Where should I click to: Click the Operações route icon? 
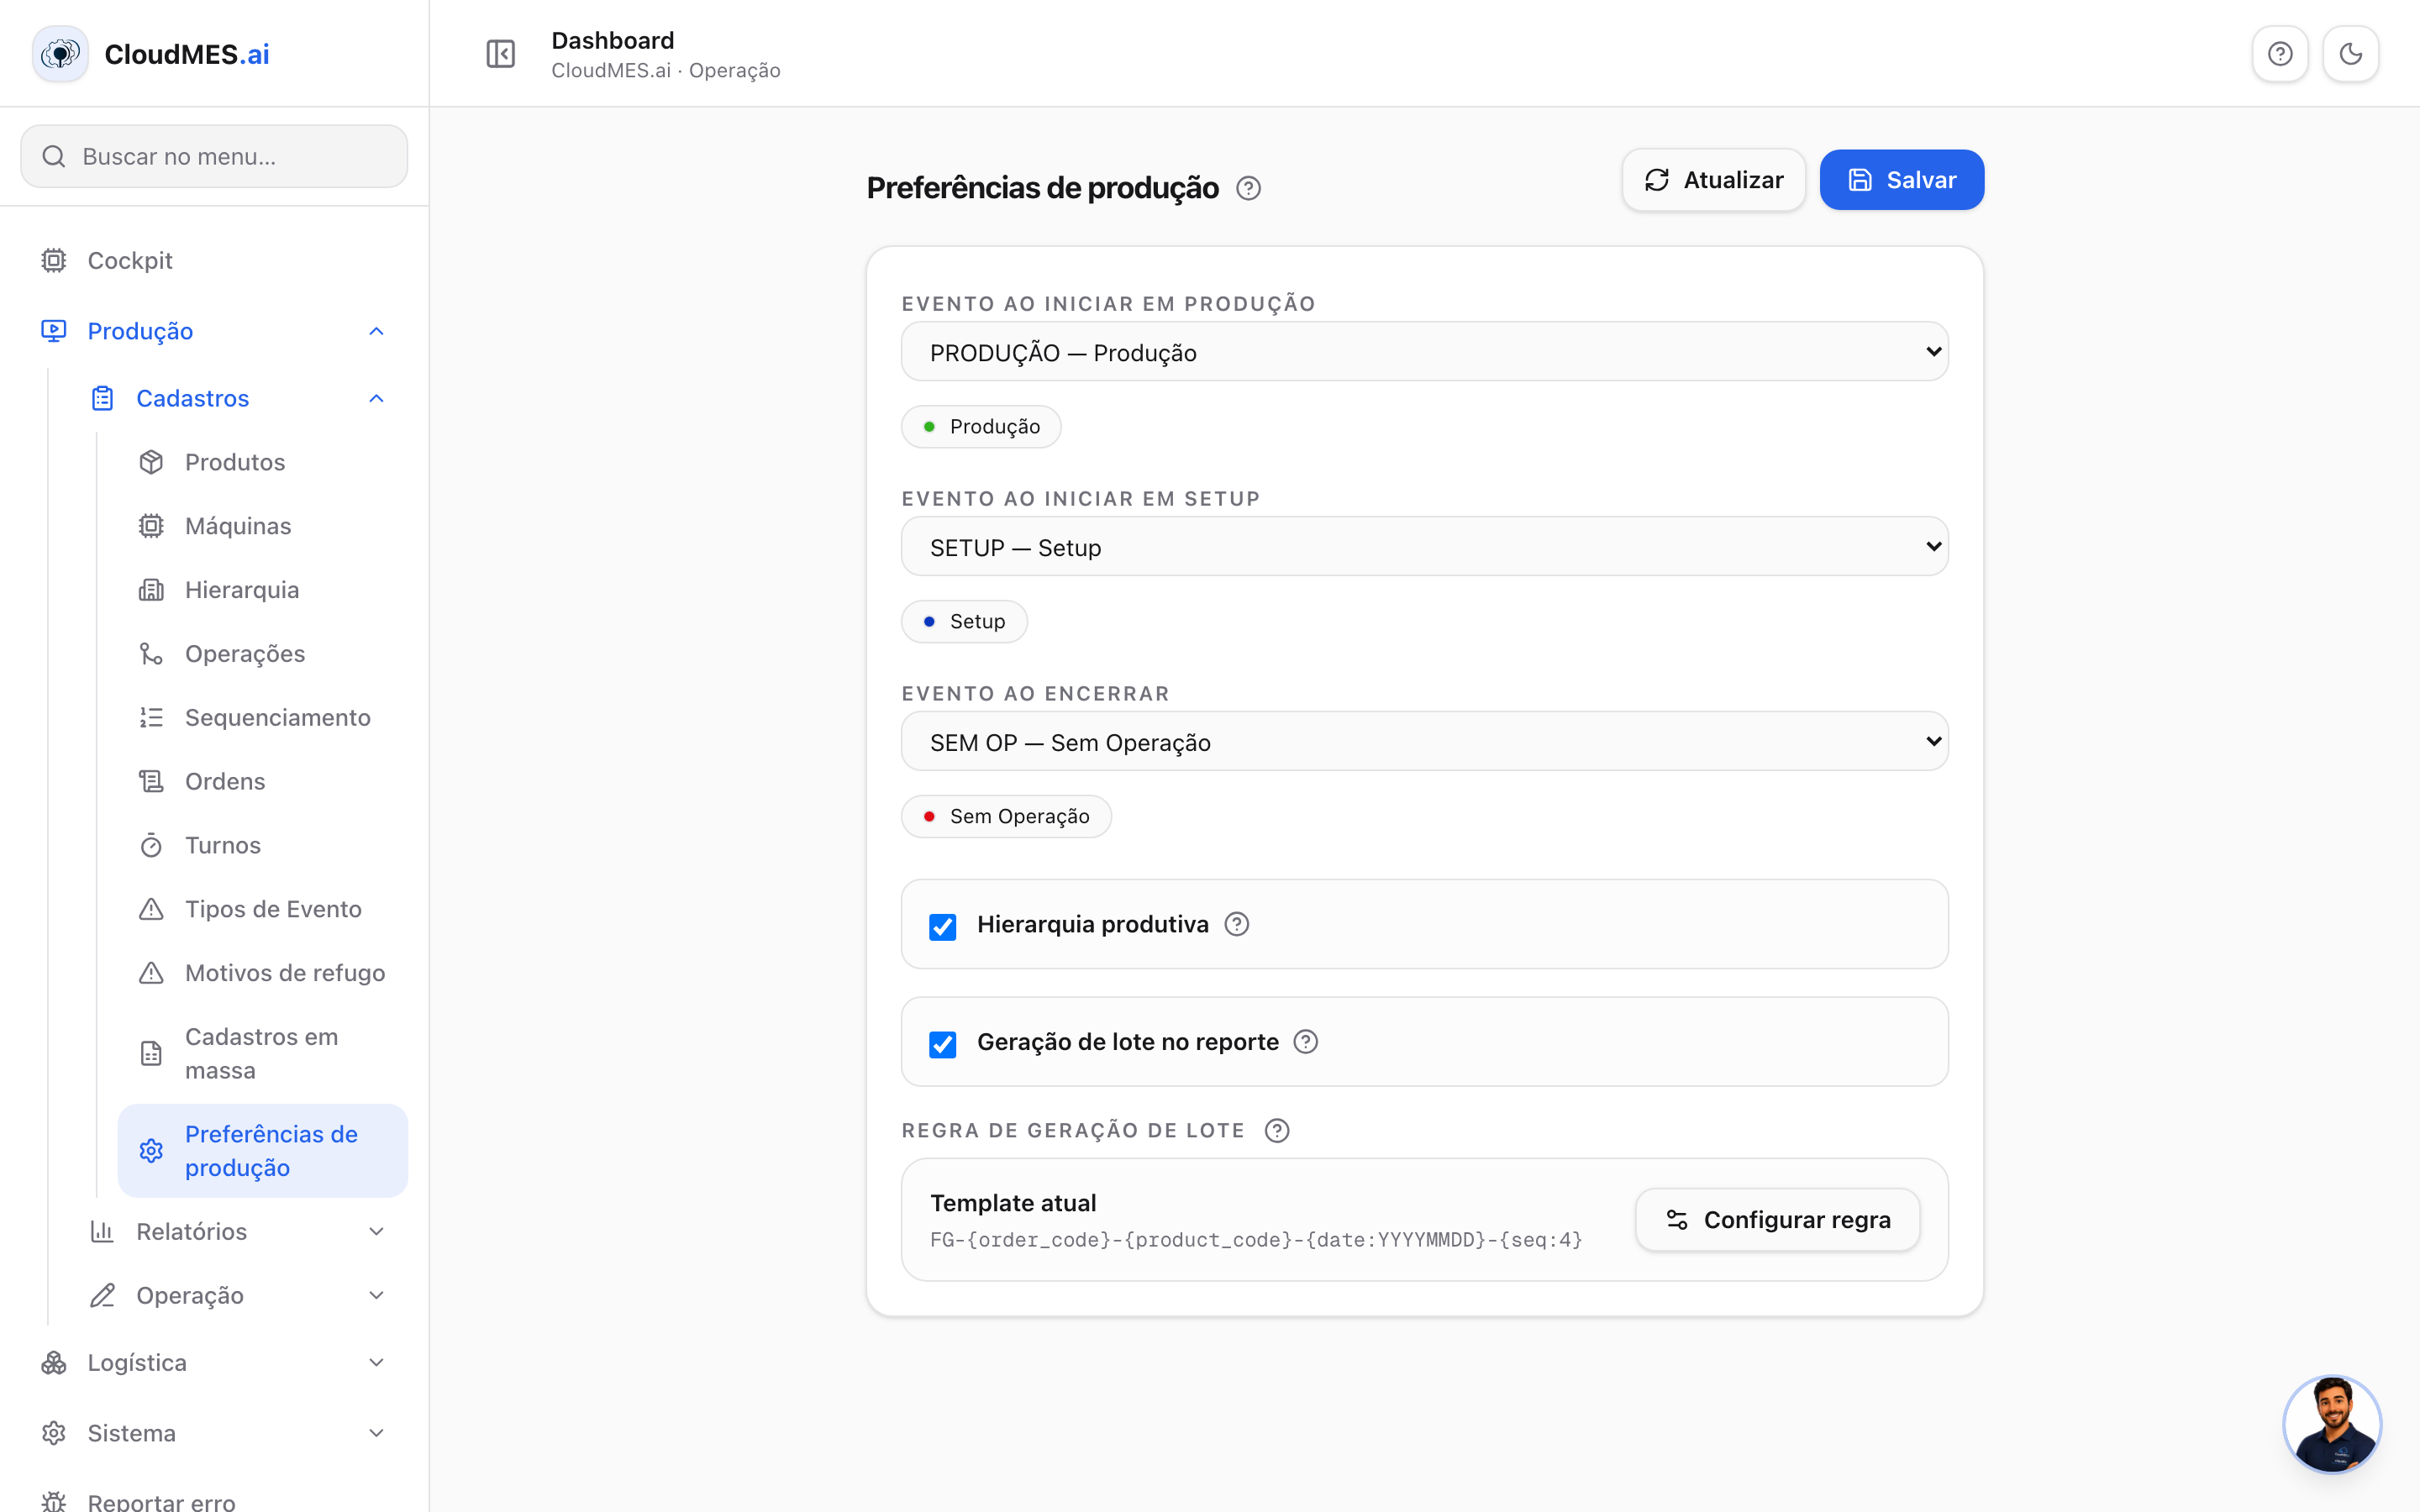click(x=151, y=654)
